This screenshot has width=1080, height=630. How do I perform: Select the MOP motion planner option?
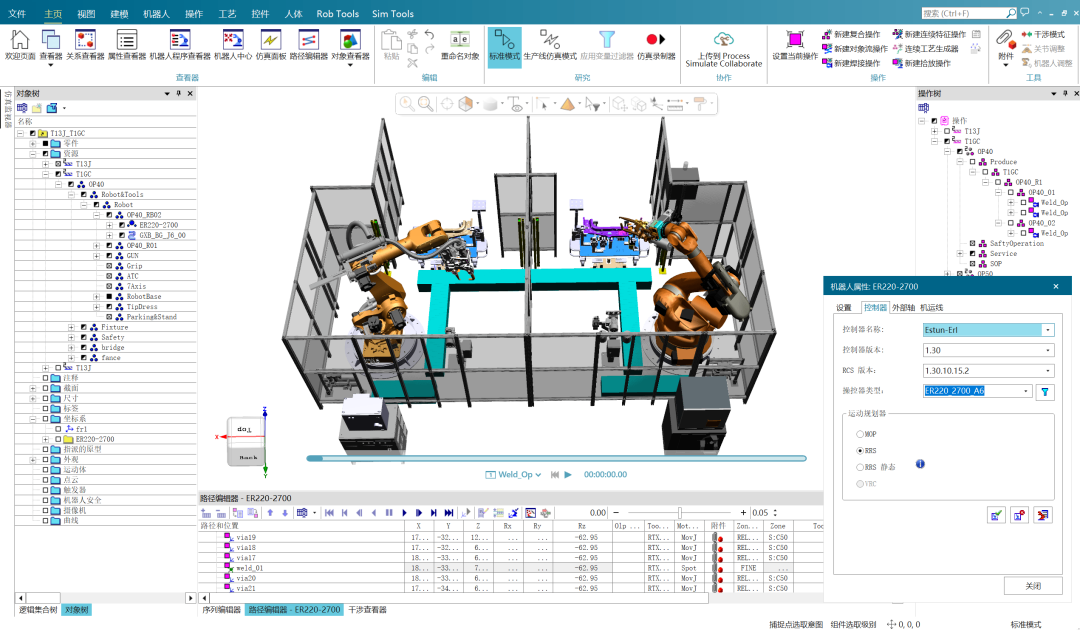860,434
